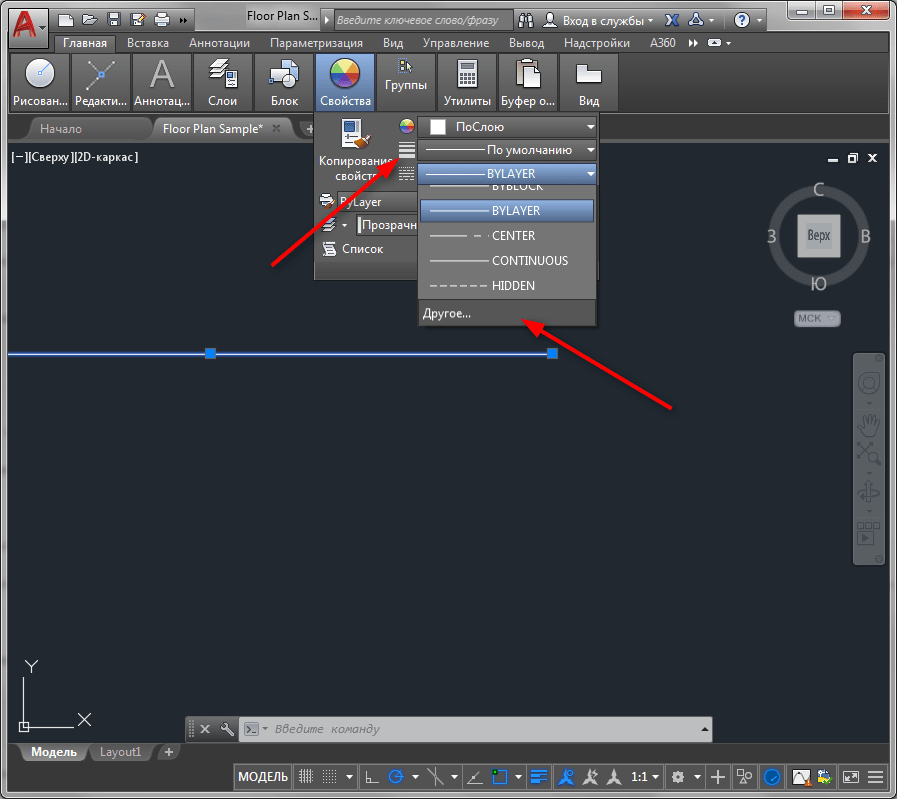Open the Блок ribbon panel

[x=284, y=82]
